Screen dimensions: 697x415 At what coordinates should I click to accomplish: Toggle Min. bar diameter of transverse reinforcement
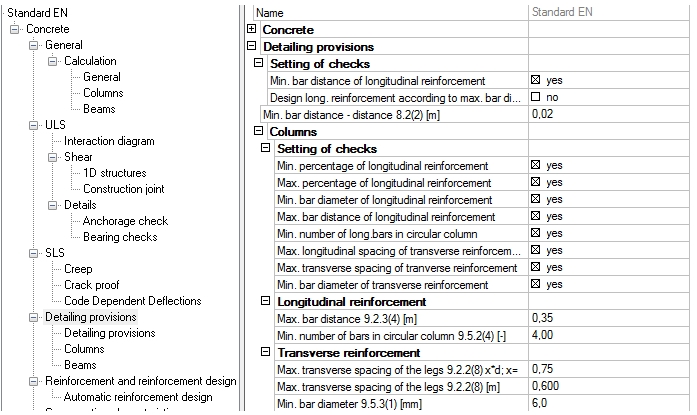(536, 283)
